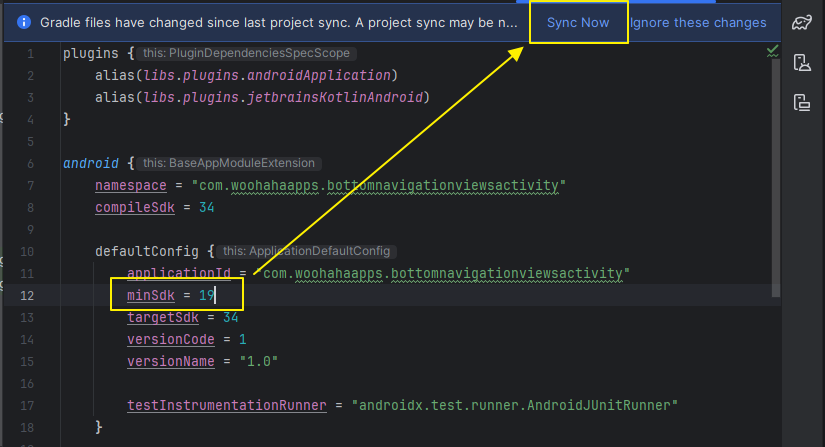Image resolution: width=825 pixels, height=447 pixels.
Task: Open the Device Manager sidebar icon
Action: pos(802,63)
